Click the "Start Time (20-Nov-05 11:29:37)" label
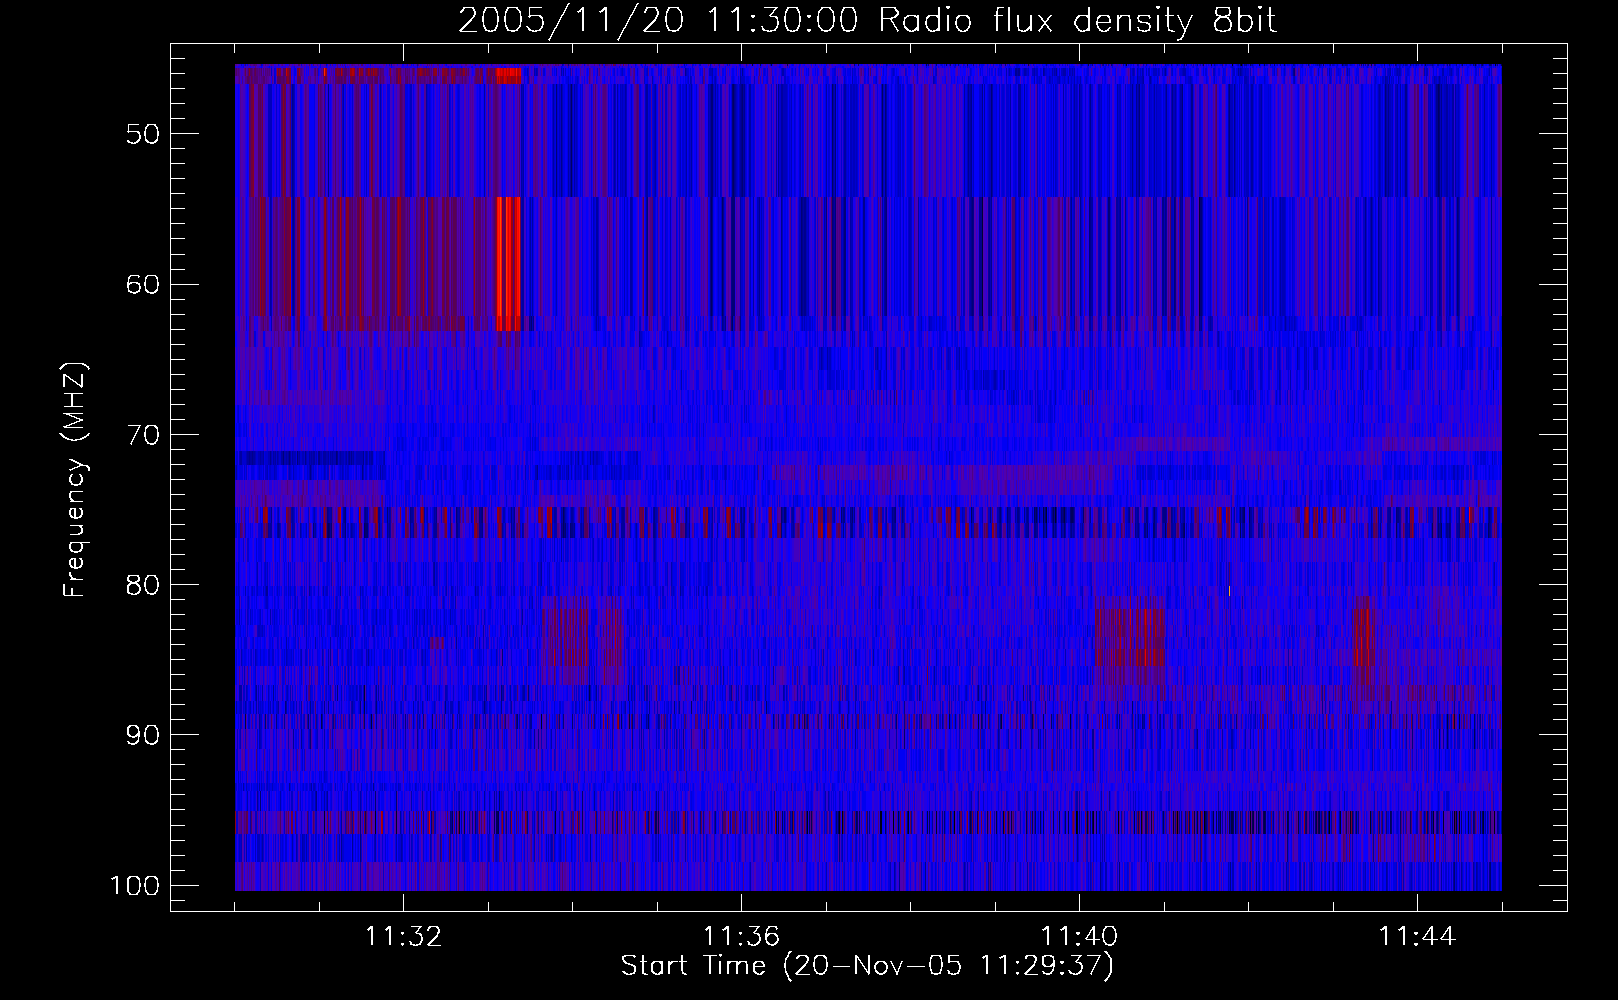The height and width of the screenshot is (1000, 1618). point(867,966)
